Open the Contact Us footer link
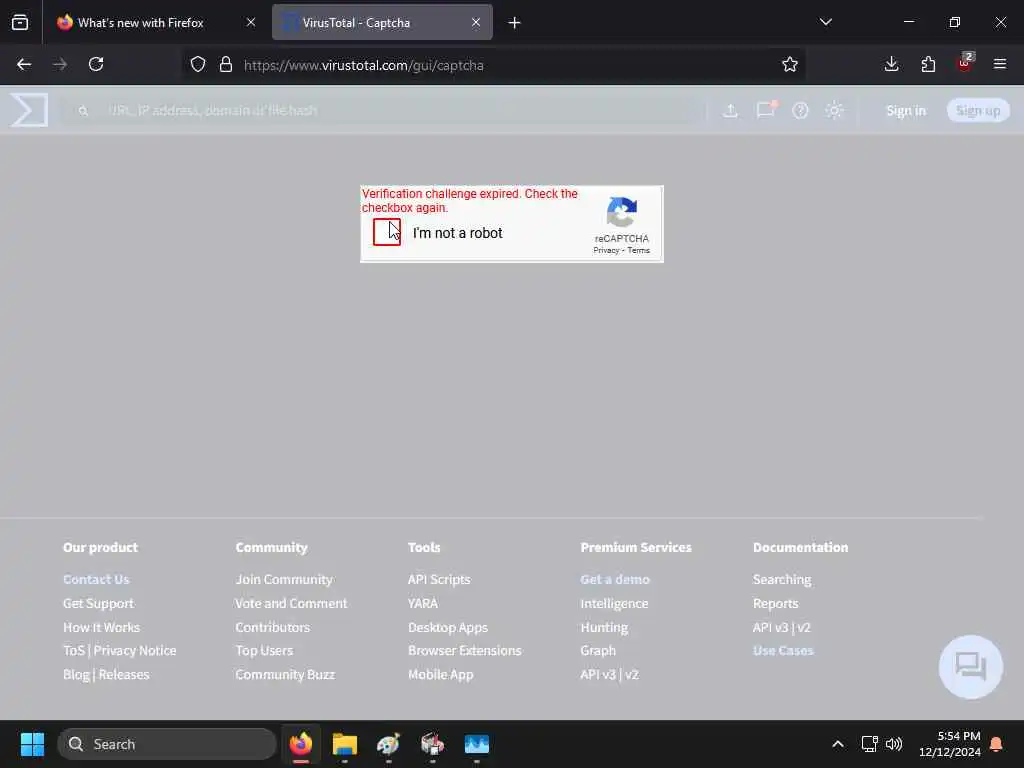1024x768 pixels. click(96, 579)
